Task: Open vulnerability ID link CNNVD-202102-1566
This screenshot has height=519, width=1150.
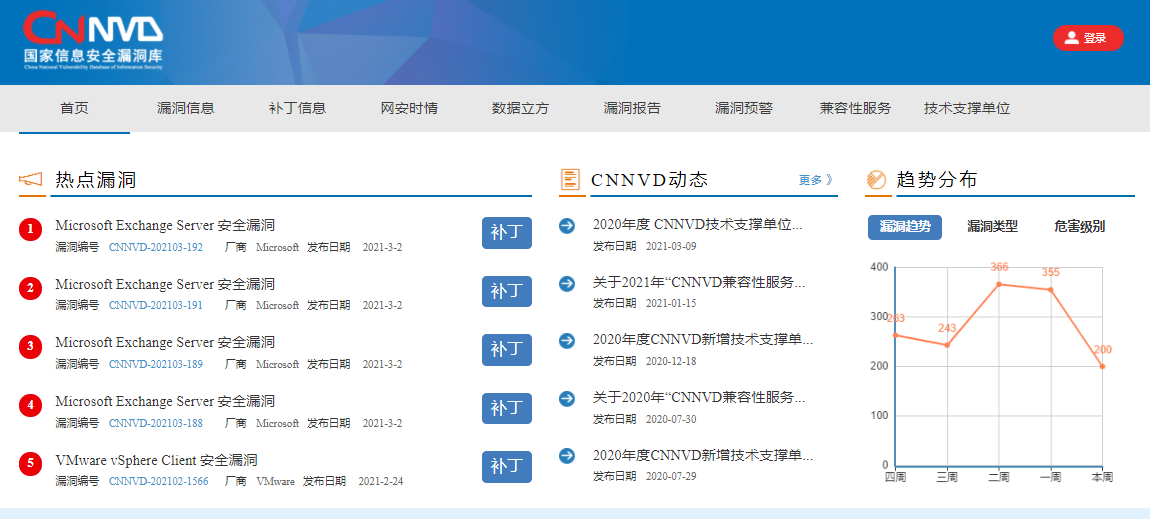Action: pyautogui.click(x=158, y=481)
